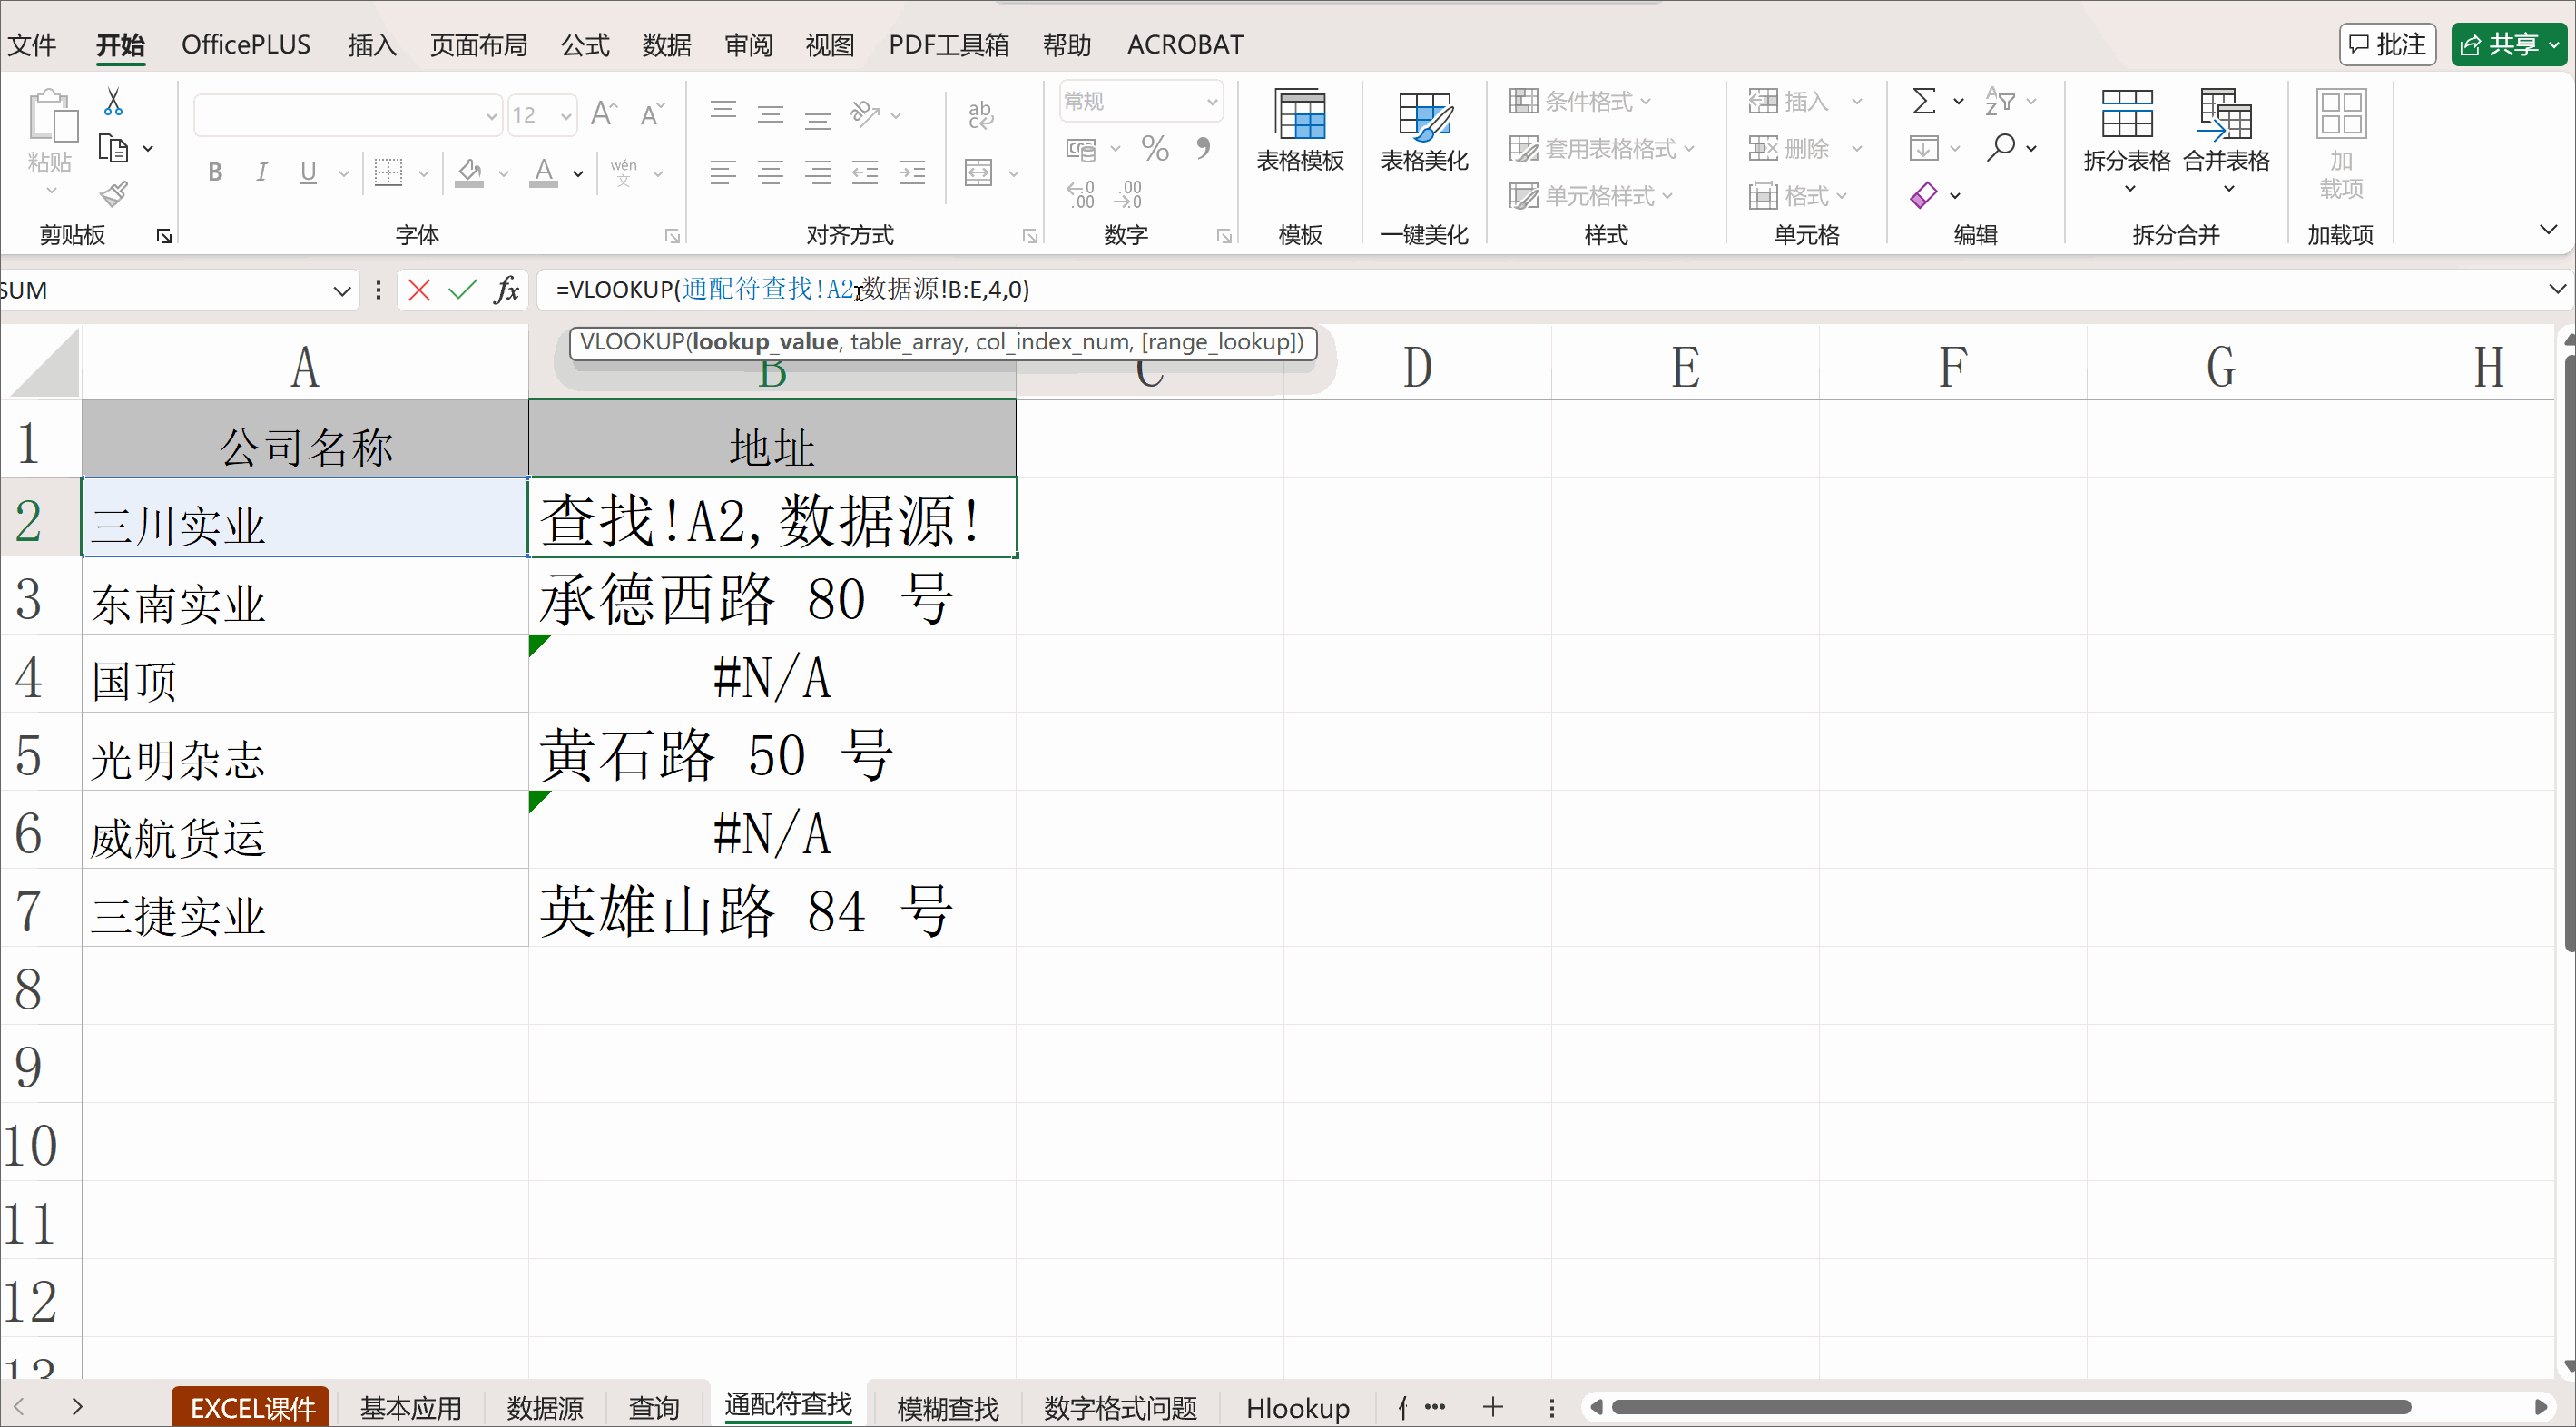Expand the fill color dropdown arrow

click(504, 172)
